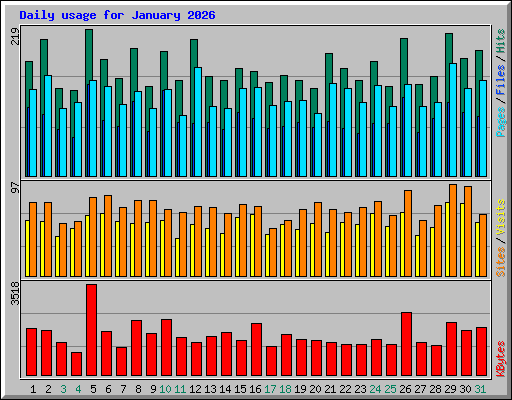Click green day label '4'

[x=78, y=389]
